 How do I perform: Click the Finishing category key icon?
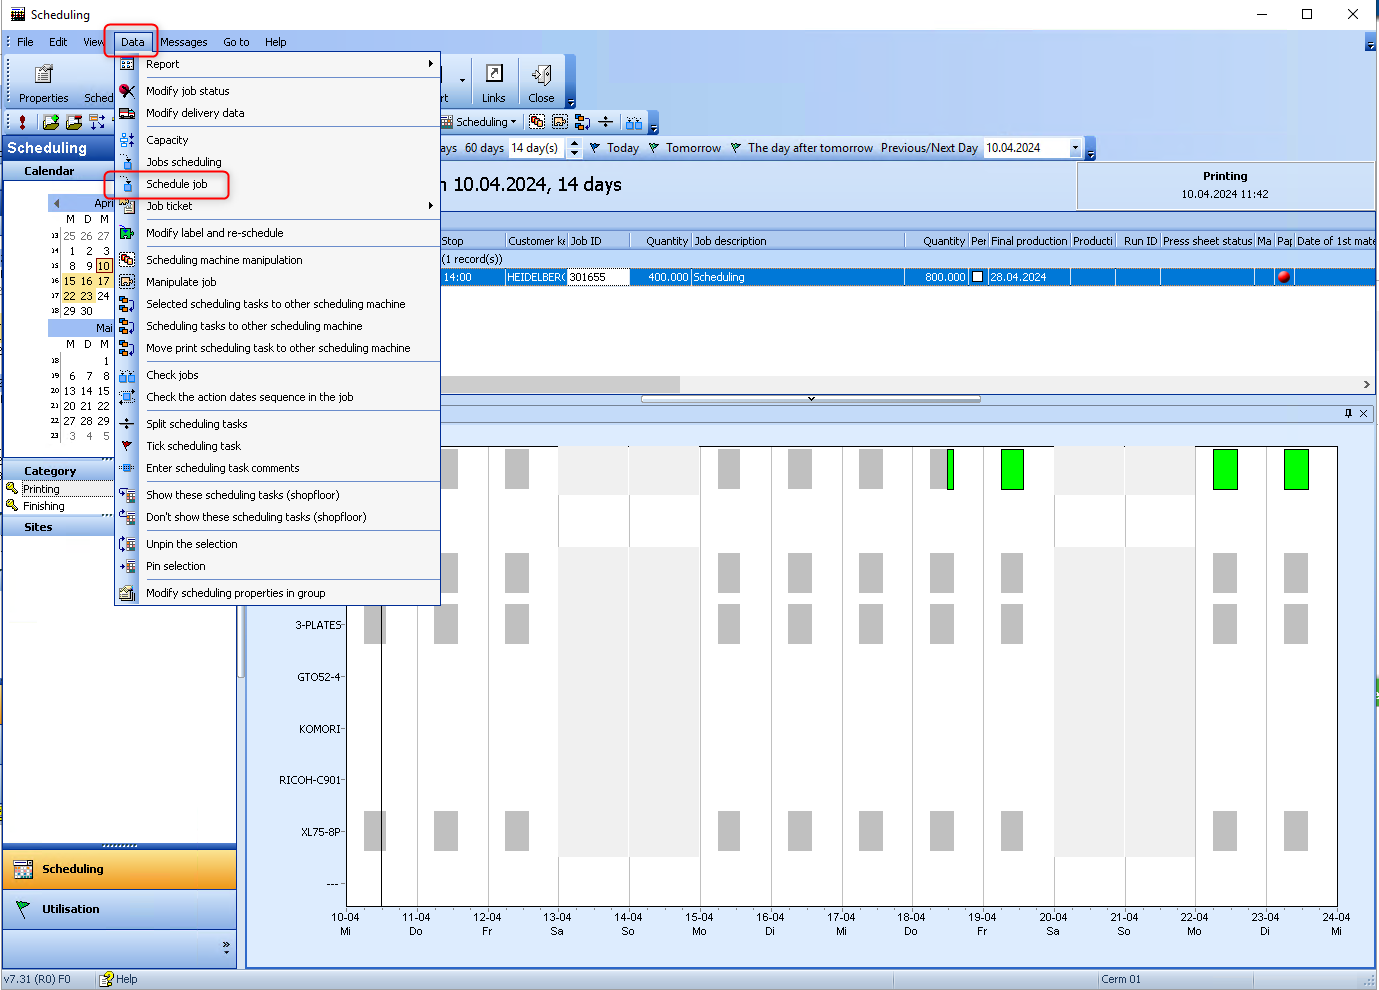[12, 505]
